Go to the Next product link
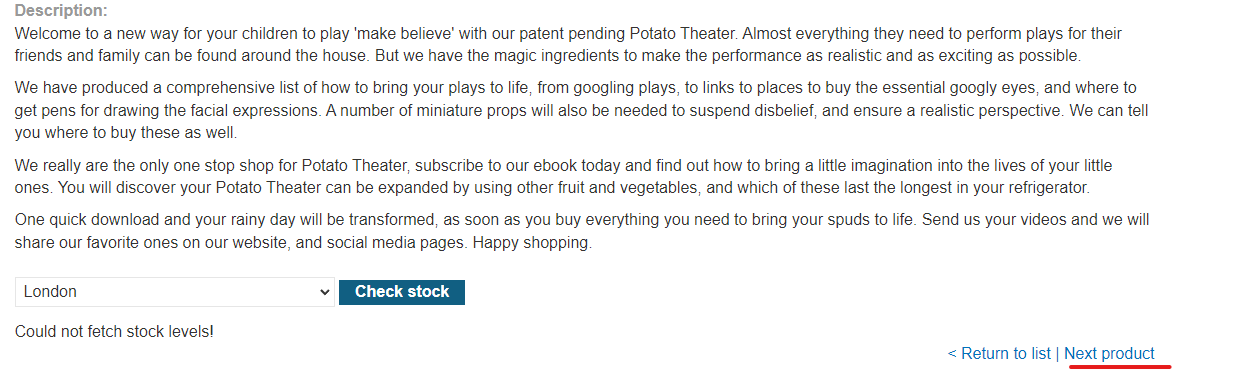1243x382 pixels. point(1109,353)
